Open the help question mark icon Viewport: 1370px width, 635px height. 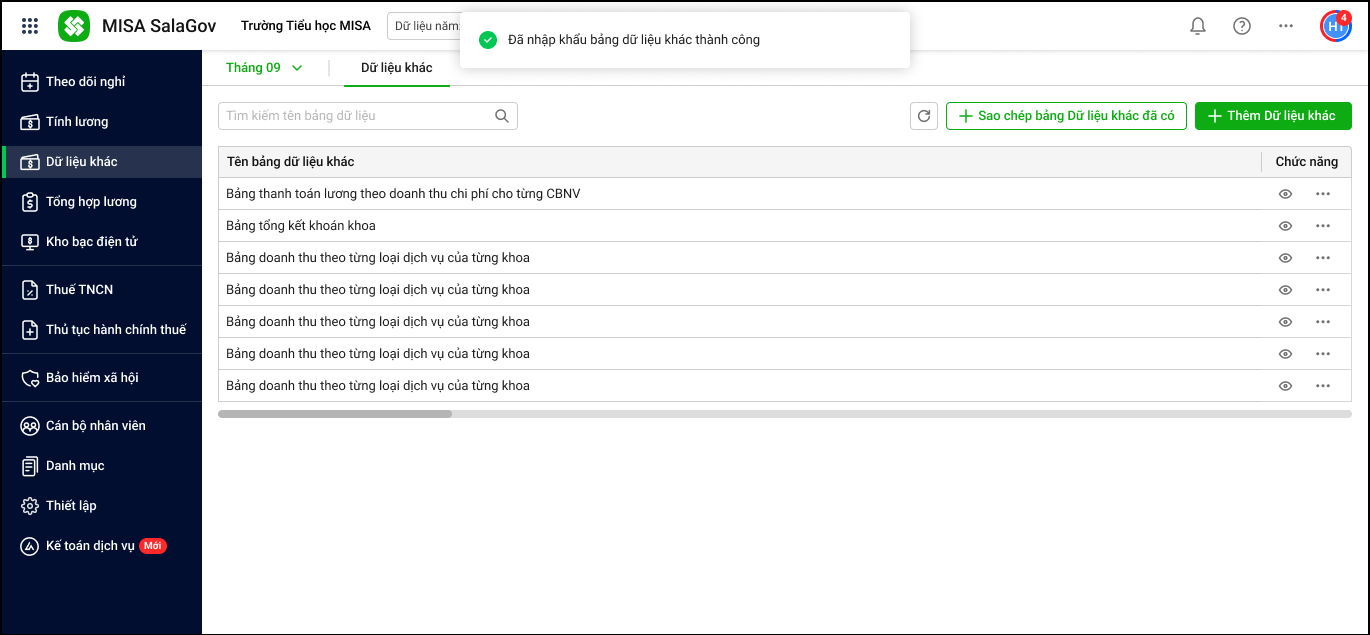pos(1241,26)
